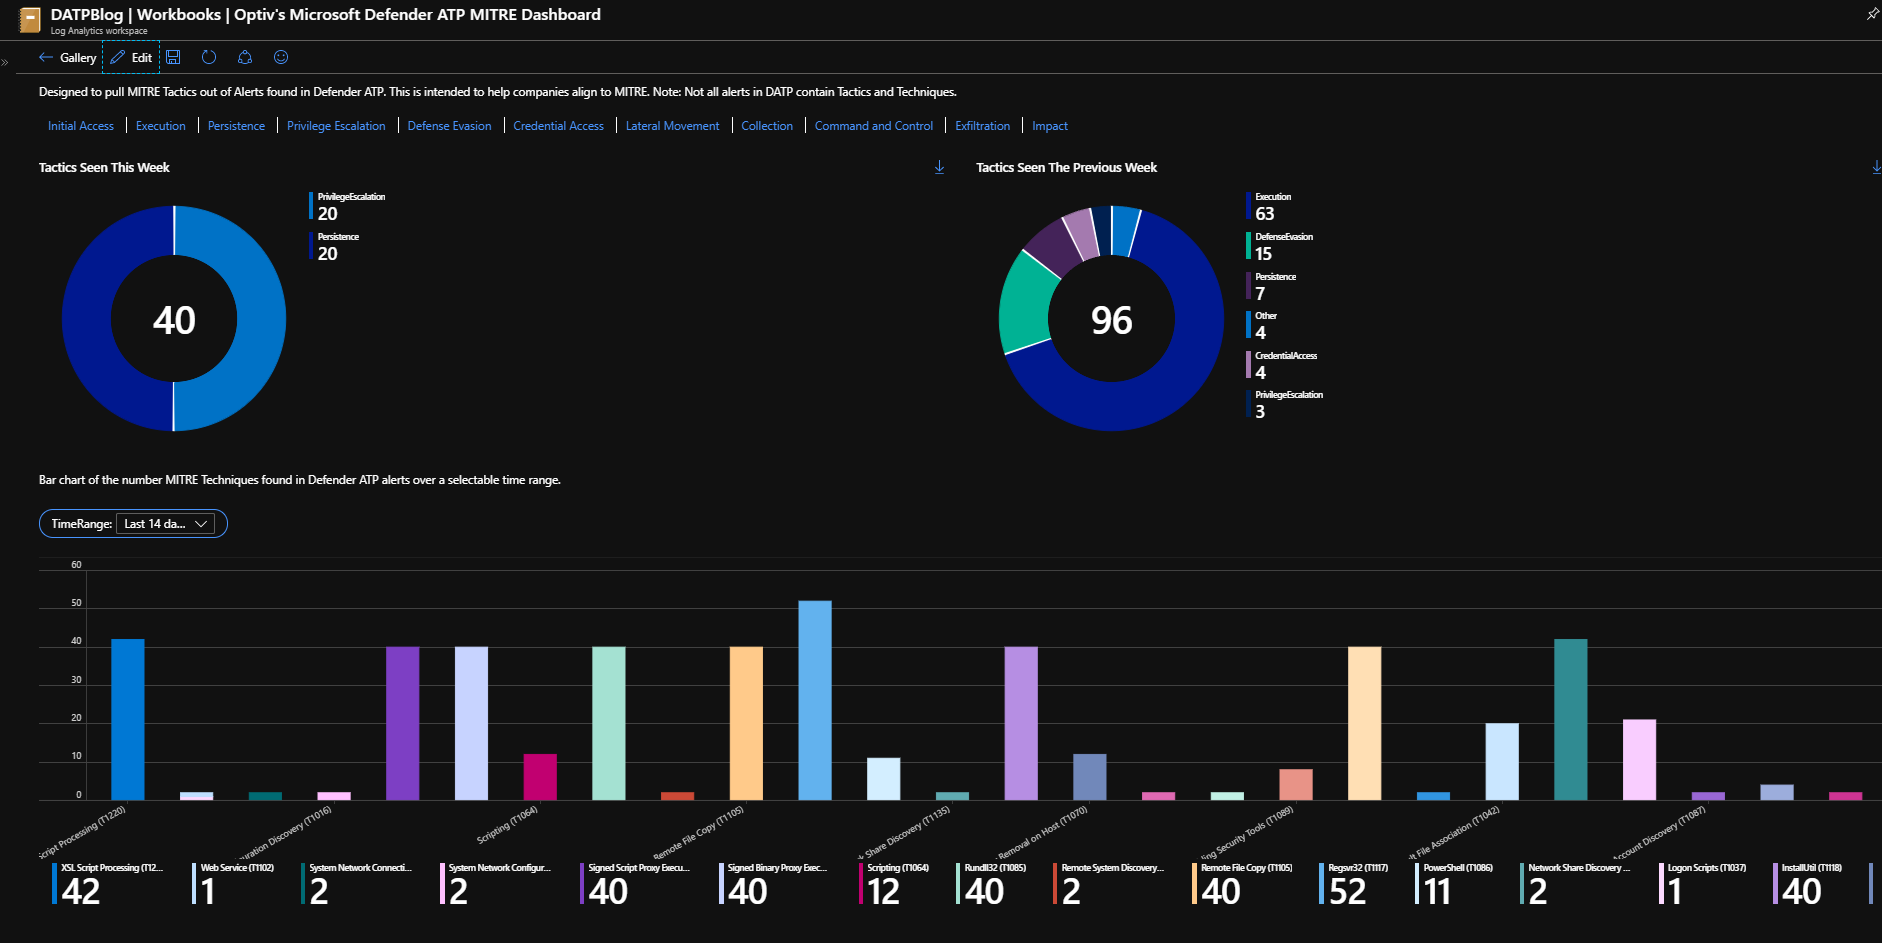Click the PowerShell (T1086) legend tile
The height and width of the screenshot is (943, 1882).
(1456, 884)
